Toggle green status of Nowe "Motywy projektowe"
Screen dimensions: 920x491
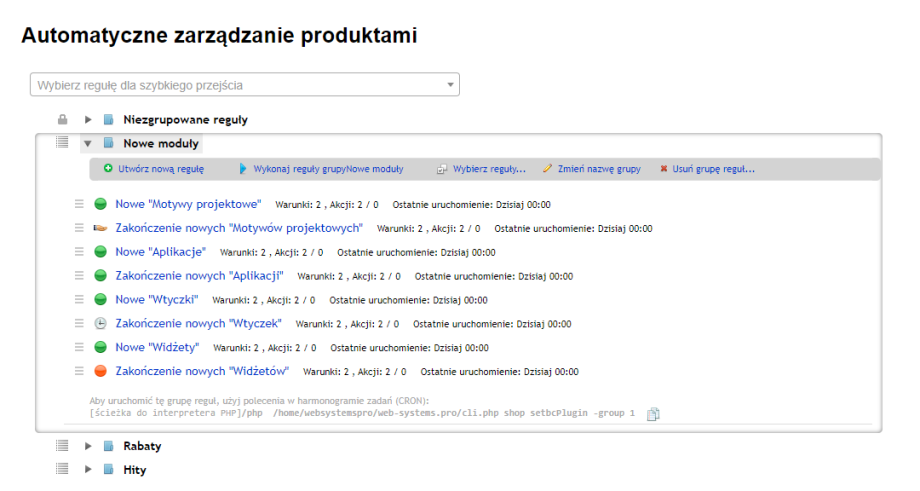(100, 205)
